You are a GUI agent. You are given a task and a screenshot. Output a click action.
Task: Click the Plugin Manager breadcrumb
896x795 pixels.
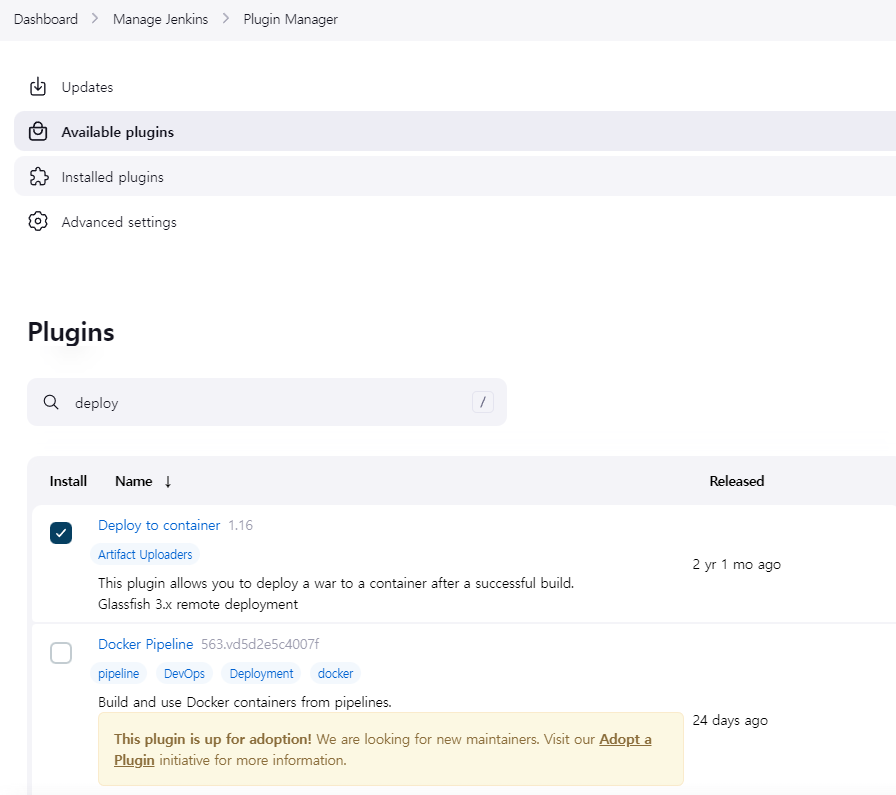[290, 19]
